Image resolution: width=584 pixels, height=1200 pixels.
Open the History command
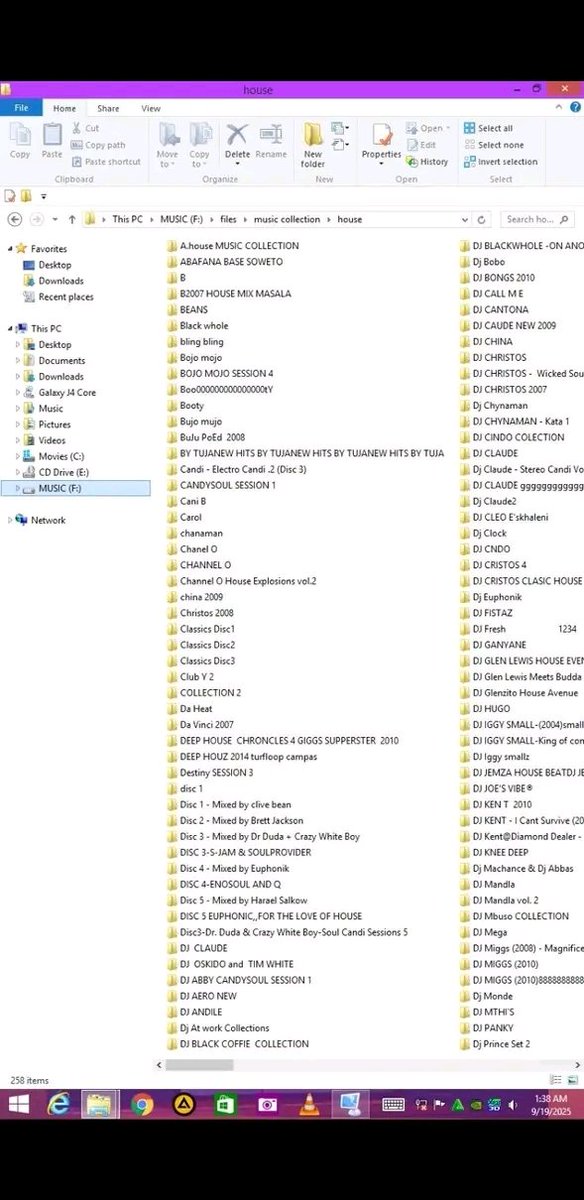click(x=427, y=161)
